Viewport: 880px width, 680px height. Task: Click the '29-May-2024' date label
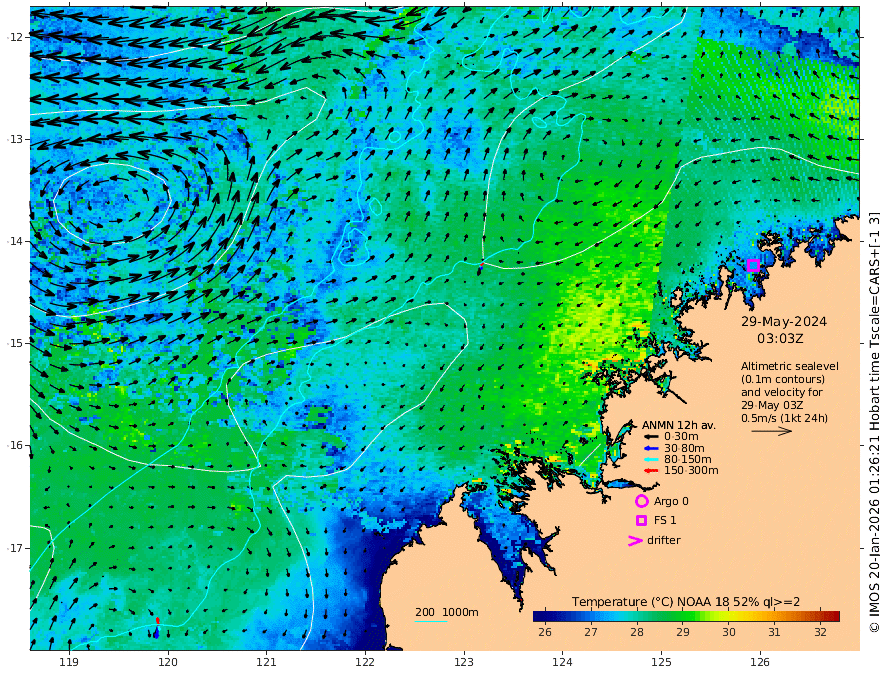coord(783,321)
